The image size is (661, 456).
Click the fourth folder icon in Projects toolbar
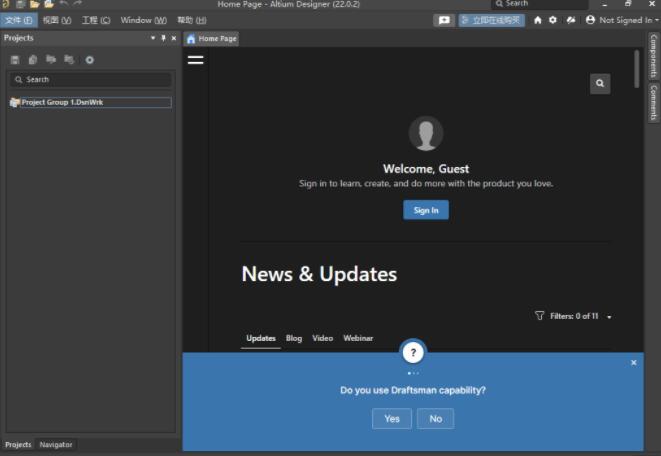click(69, 59)
